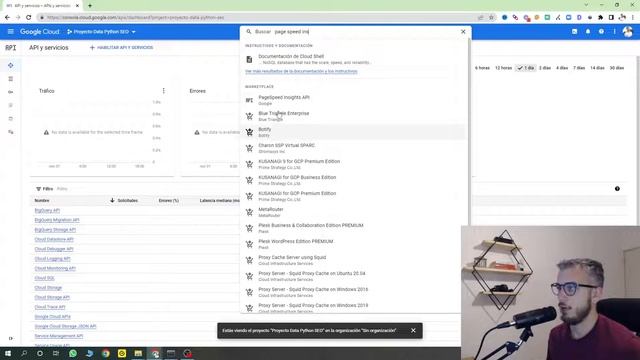Open the user account avatar
640x360 pixels.
pyautogui.click(x=628, y=31)
